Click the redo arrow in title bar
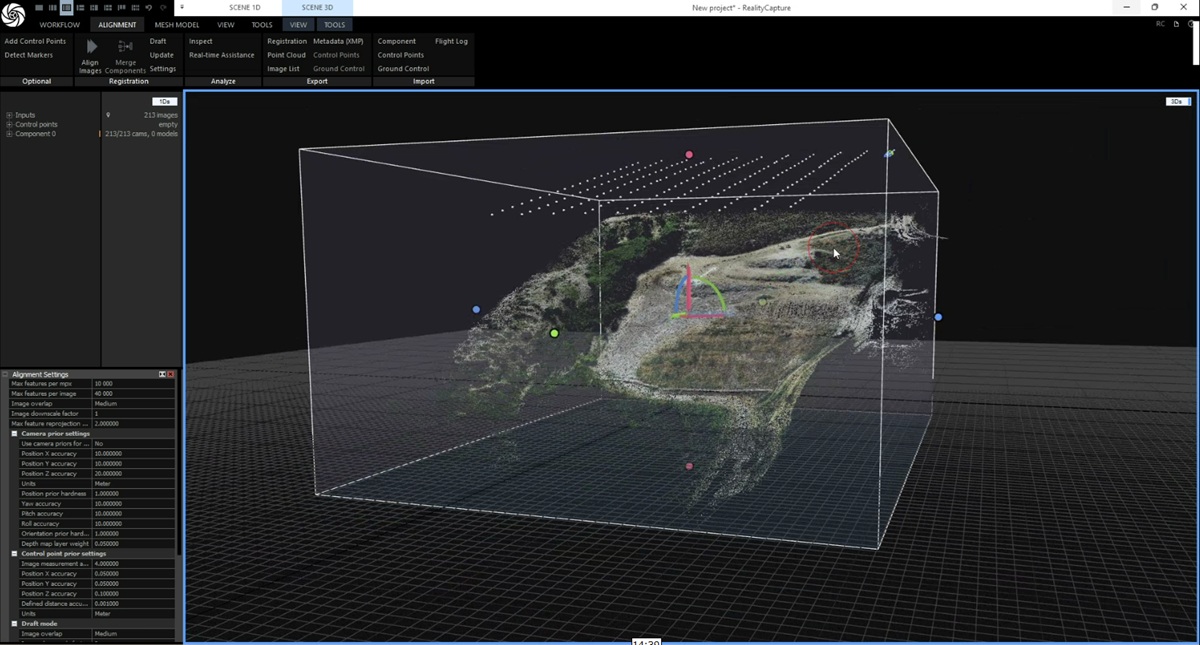 [162, 8]
